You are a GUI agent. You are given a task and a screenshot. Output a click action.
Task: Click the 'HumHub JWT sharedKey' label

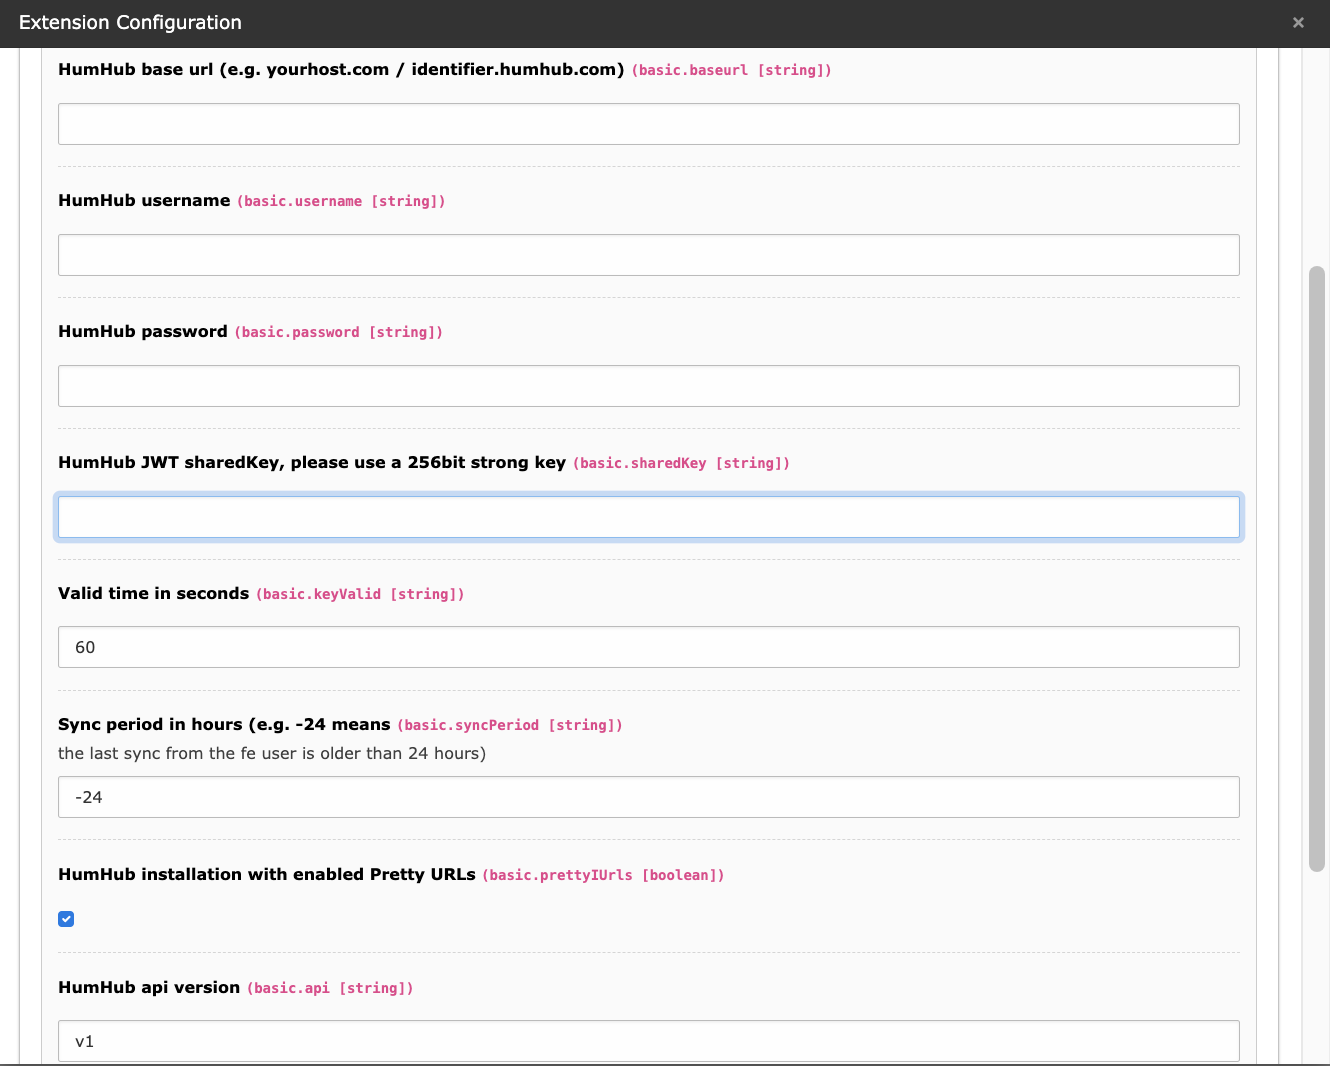point(312,463)
